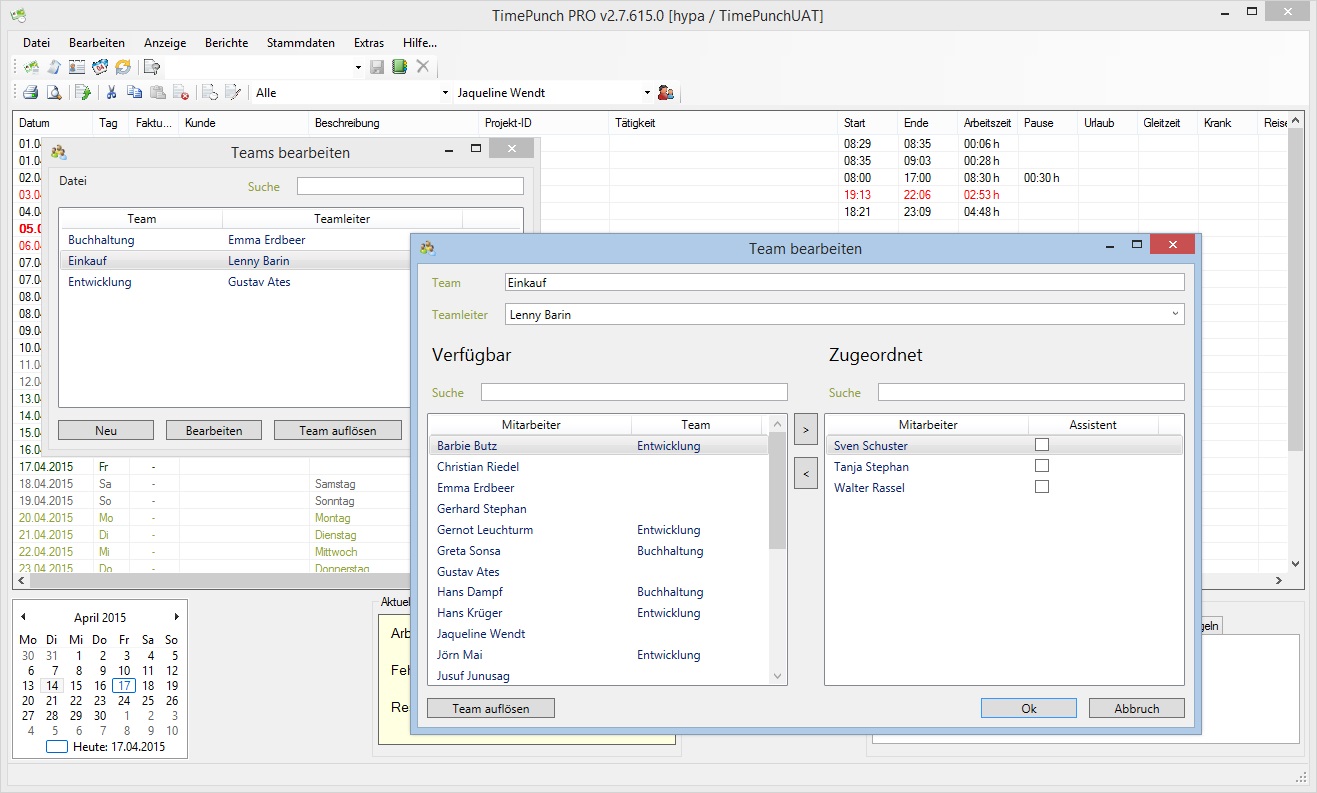Open the Anzeige menu

point(165,43)
